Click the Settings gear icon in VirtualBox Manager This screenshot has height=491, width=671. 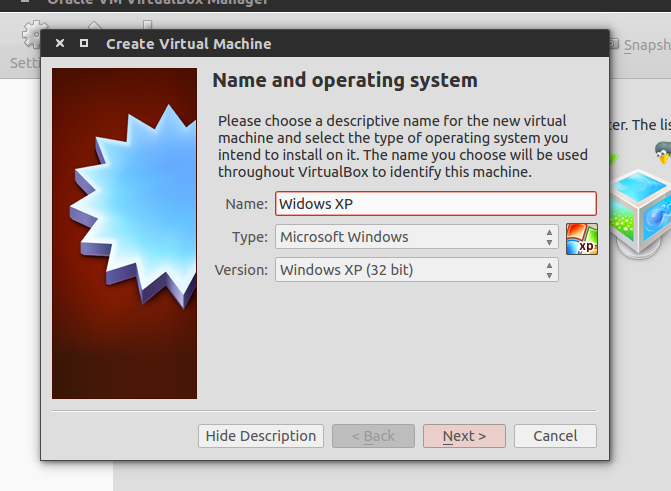point(32,33)
